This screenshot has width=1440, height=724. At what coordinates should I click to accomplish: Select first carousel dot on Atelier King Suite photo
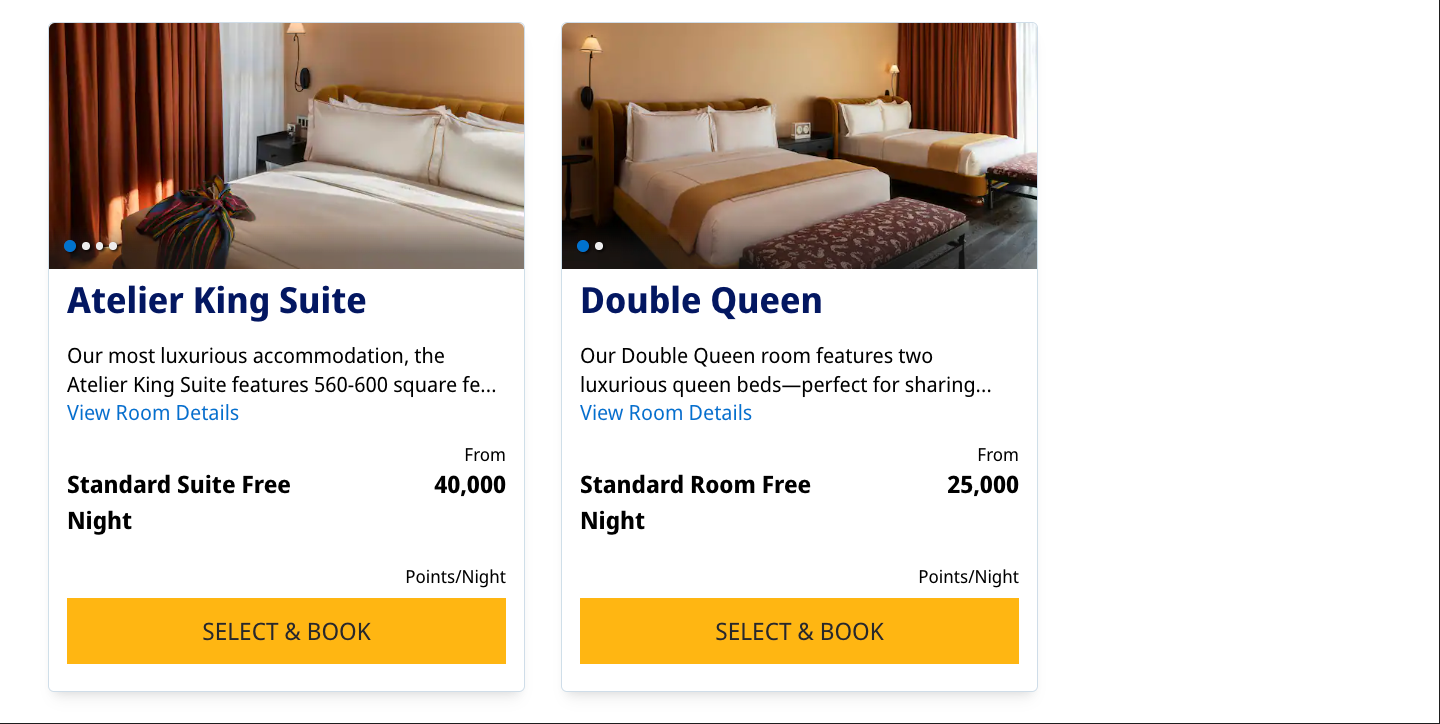point(70,246)
